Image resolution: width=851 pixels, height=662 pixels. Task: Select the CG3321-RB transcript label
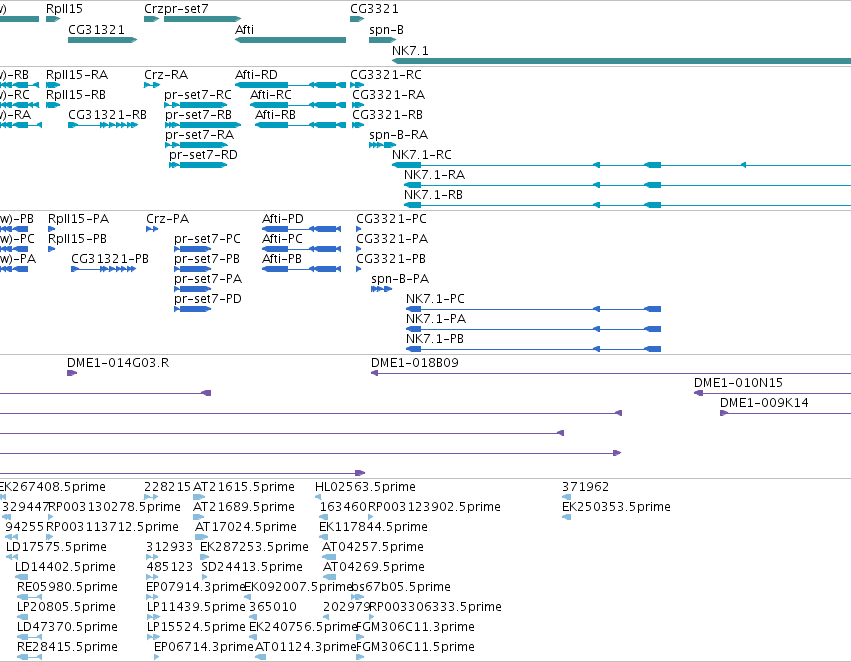388,114
